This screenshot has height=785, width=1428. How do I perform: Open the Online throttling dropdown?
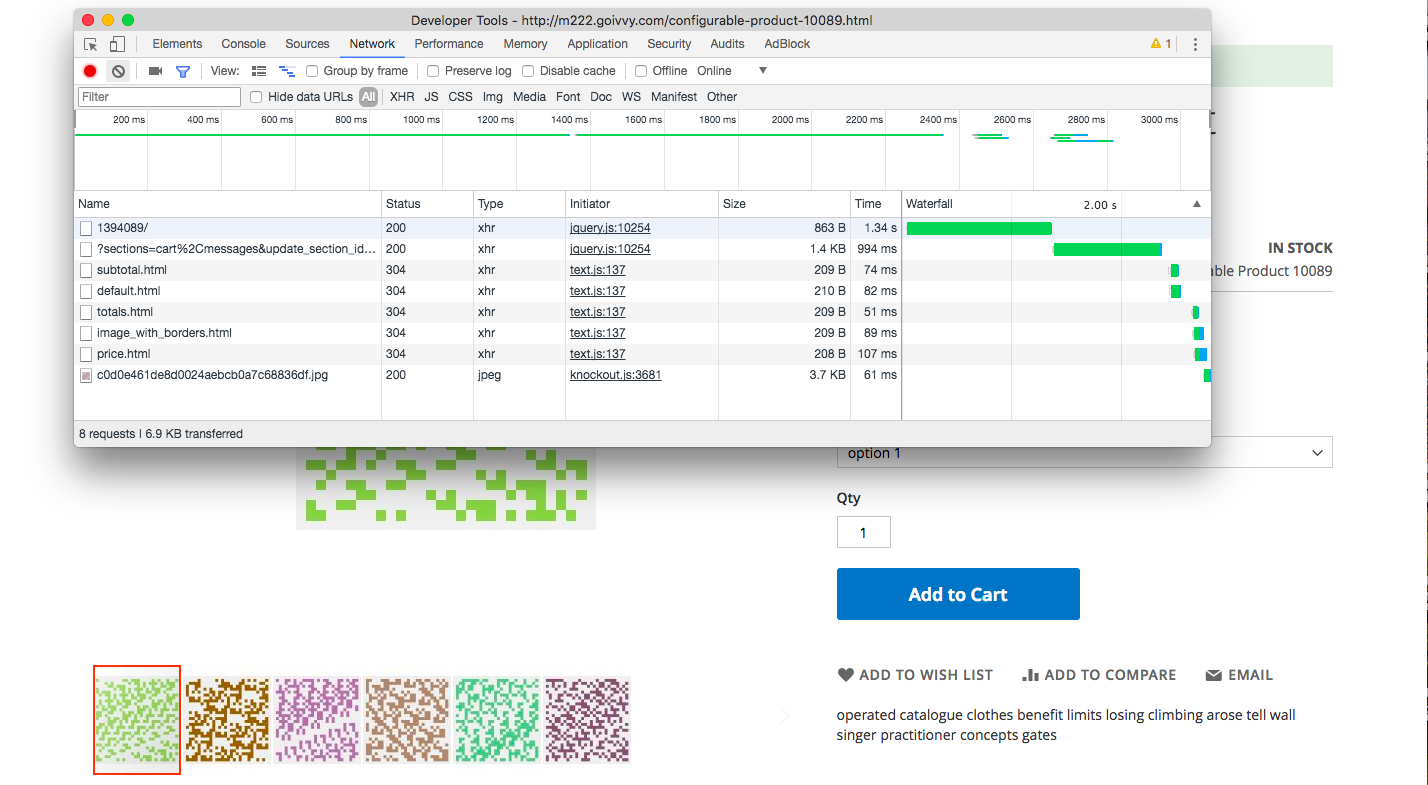[x=732, y=71]
